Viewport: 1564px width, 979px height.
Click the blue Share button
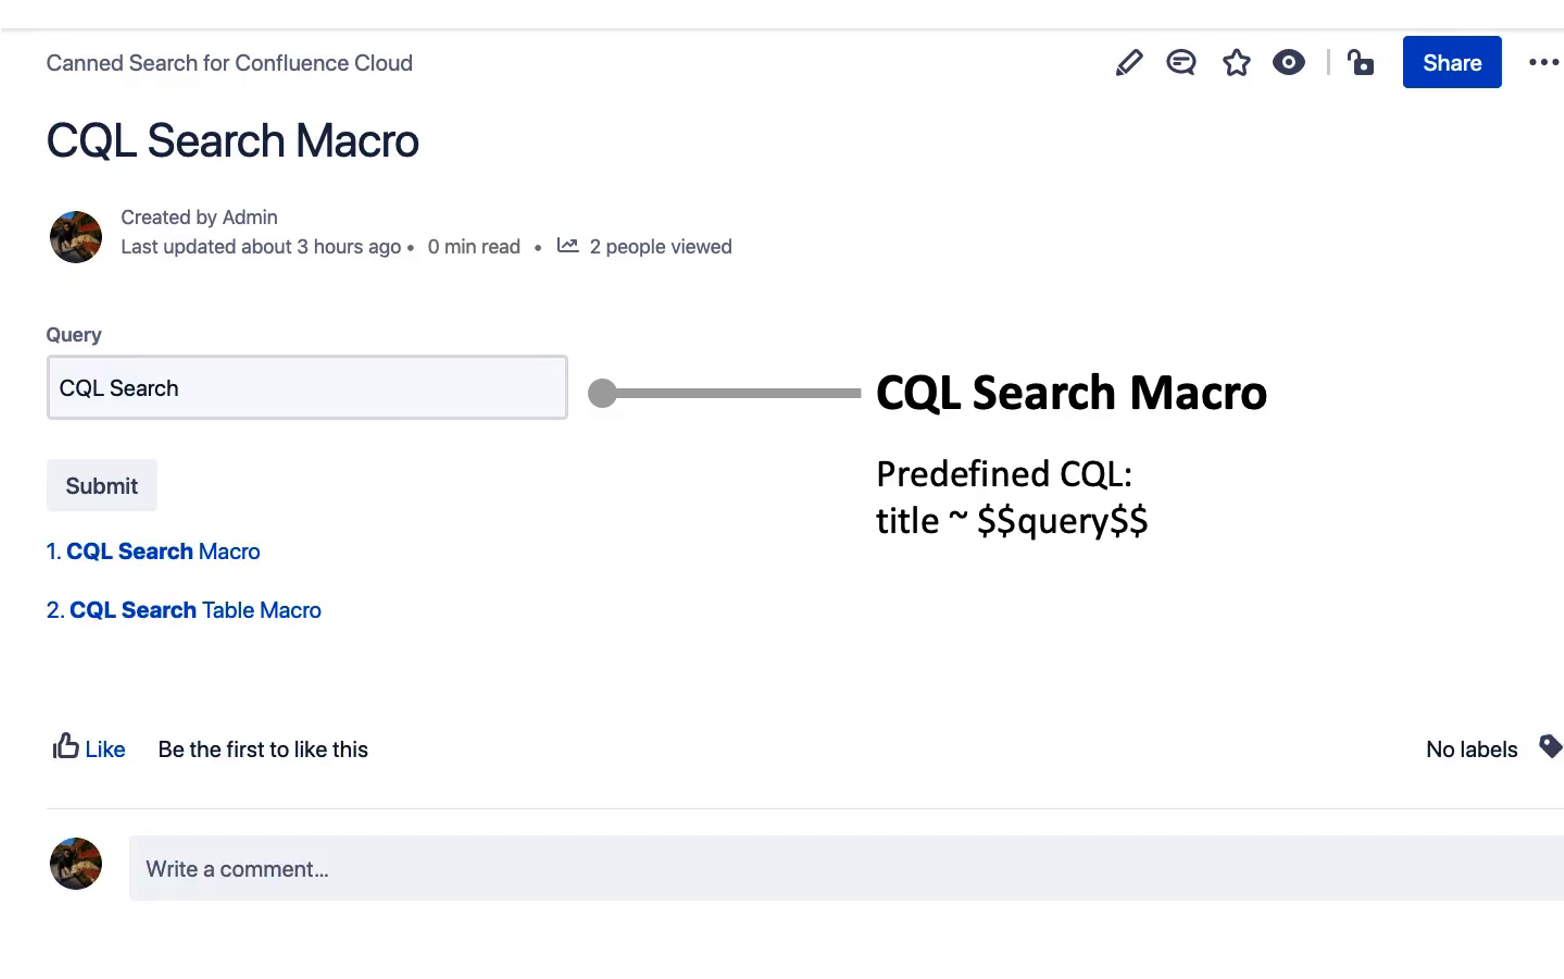(x=1451, y=62)
